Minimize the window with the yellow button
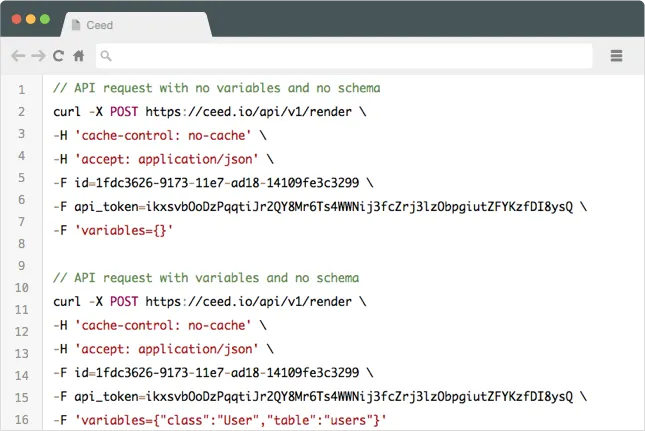 point(31,19)
